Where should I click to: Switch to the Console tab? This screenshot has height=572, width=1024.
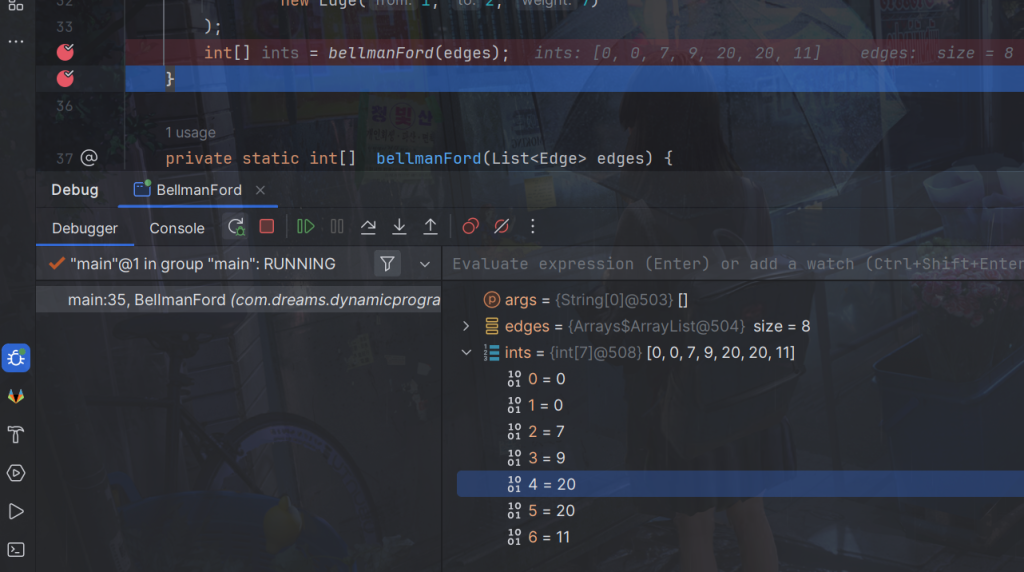tap(177, 228)
